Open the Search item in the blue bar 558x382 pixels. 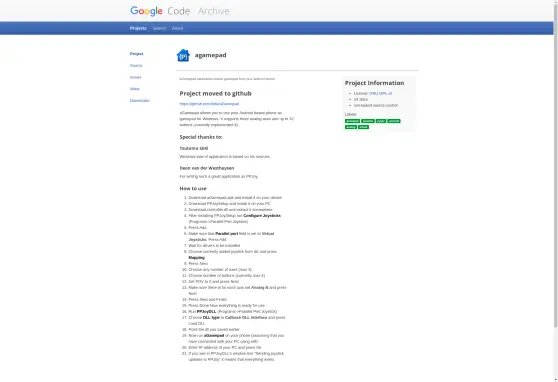tap(159, 28)
